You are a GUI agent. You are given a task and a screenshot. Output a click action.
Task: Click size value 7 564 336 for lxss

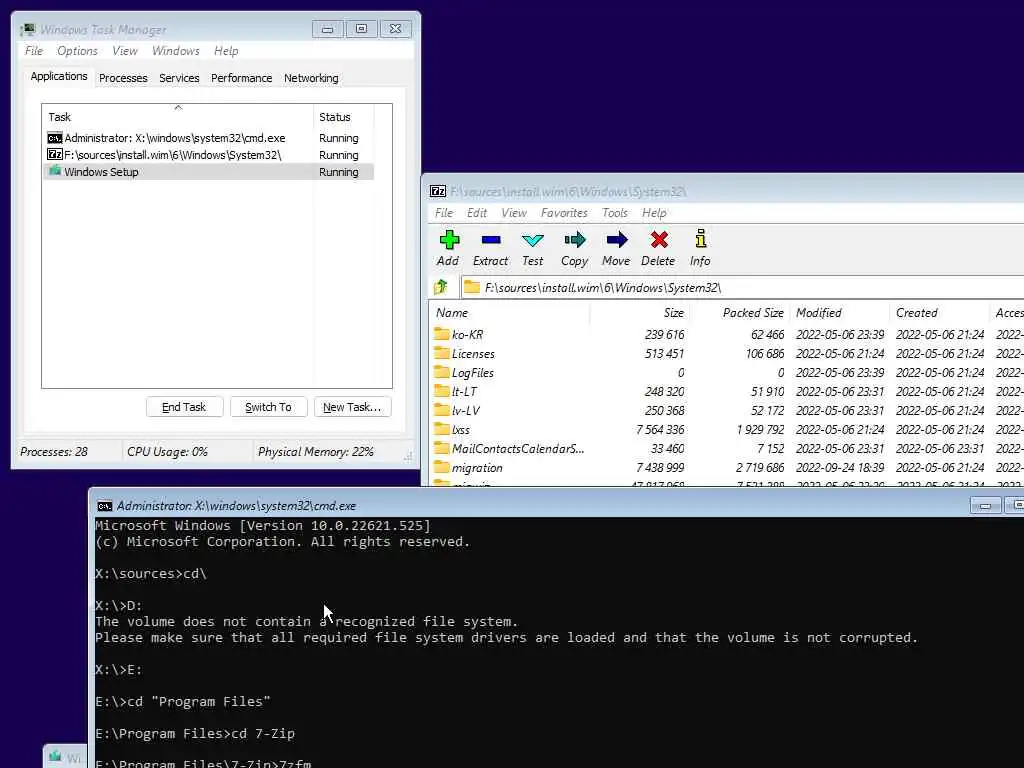click(660, 430)
